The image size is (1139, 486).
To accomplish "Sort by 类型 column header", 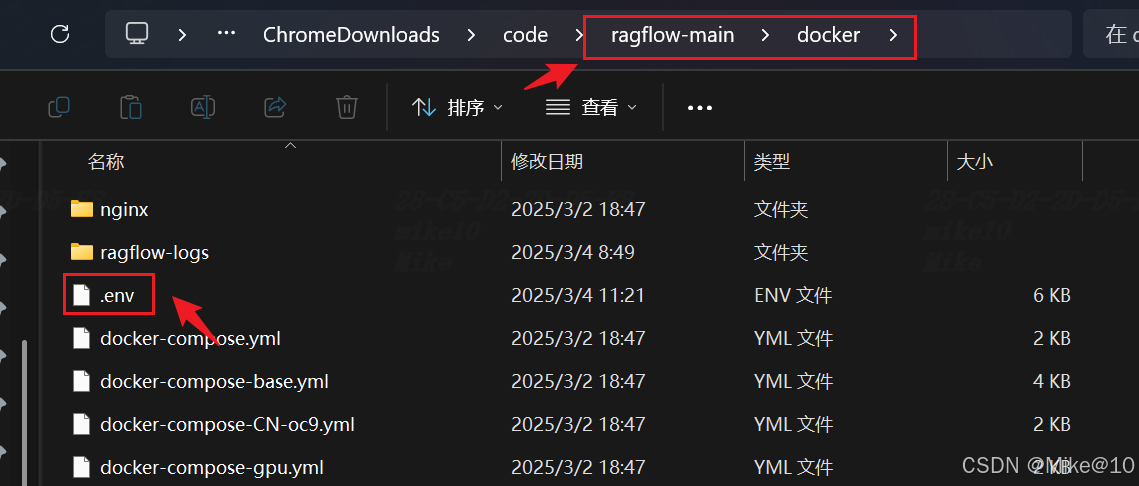I will click(x=771, y=161).
